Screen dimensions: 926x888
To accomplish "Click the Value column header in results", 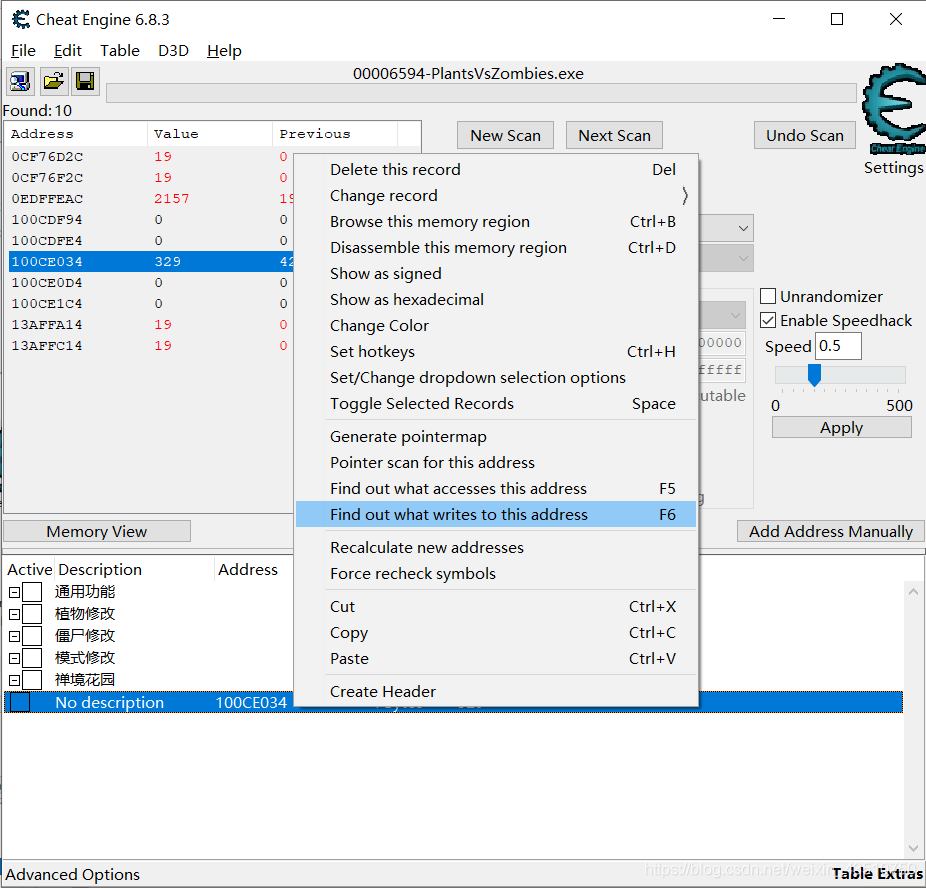I will pyautogui.click(x=210, y=134).
